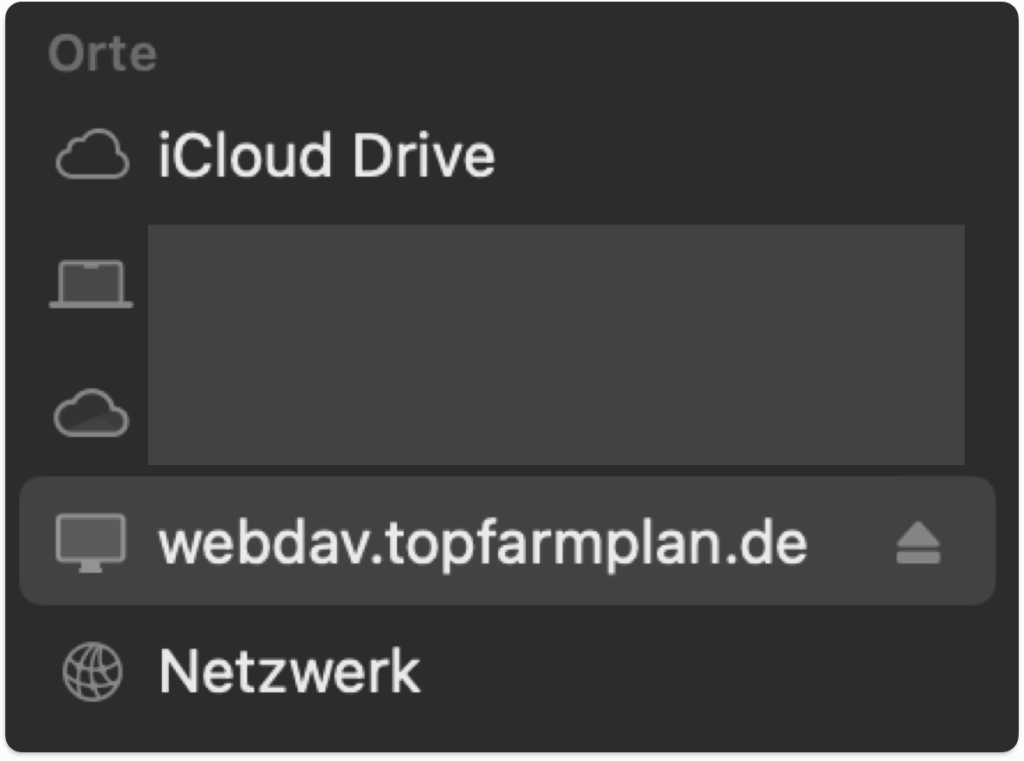Screen dimensions: 1024x761
Task: Click the monitor icon for the webdav server
Action: 91,543
